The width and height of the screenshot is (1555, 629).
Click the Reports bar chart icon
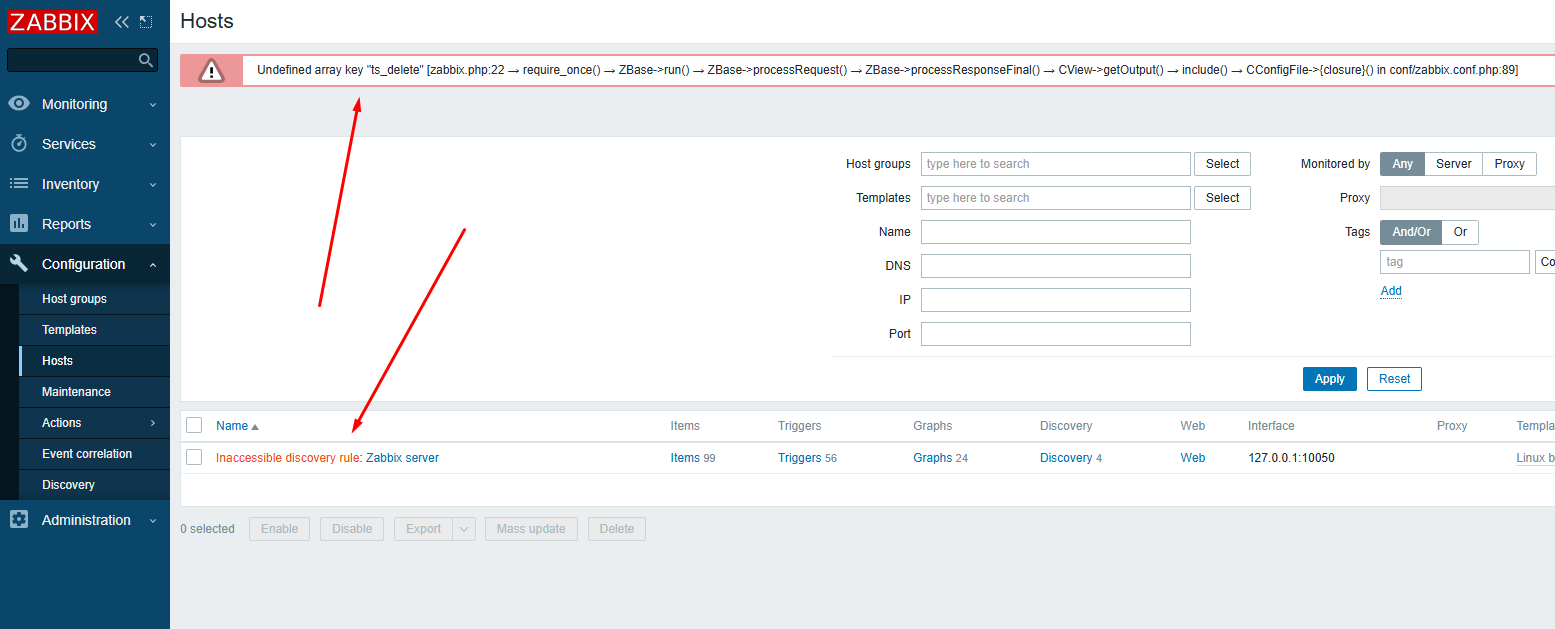coord(19,224)
